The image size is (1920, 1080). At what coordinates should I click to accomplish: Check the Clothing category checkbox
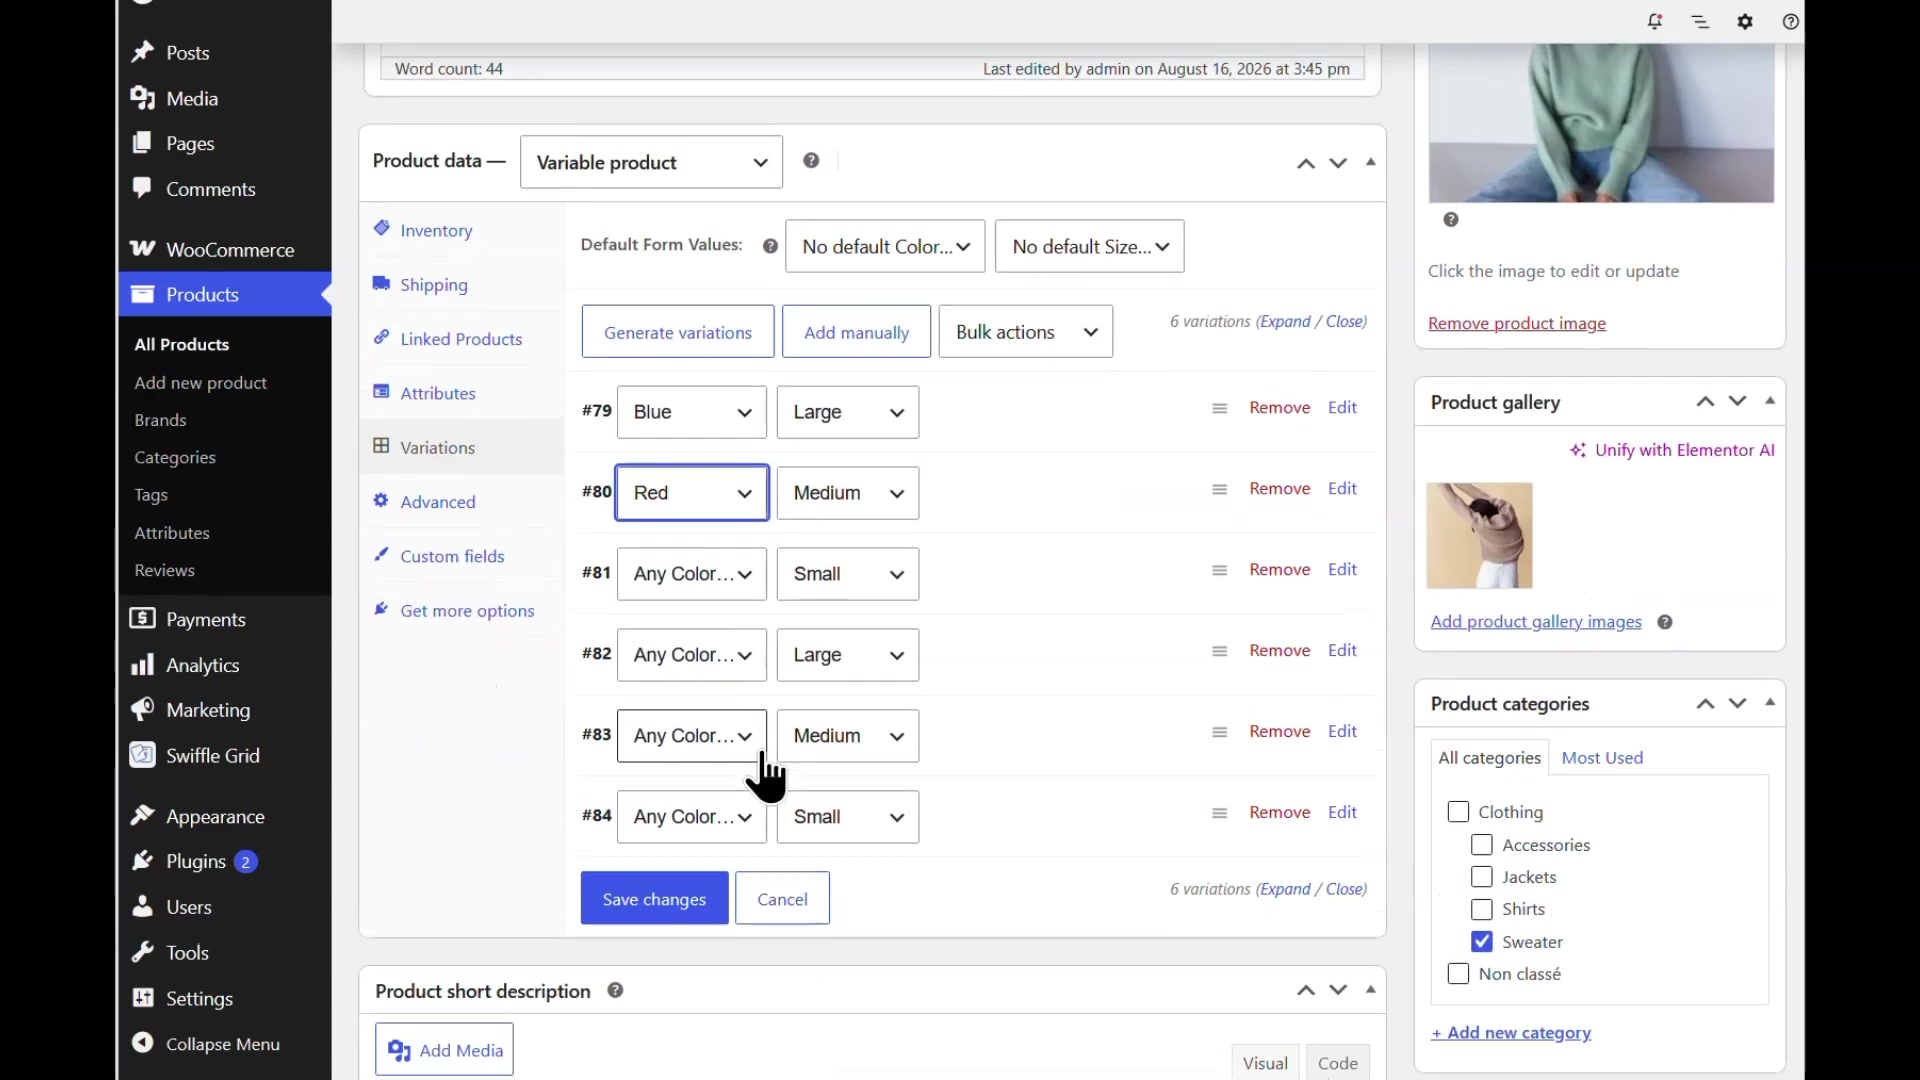(1458, 812)
